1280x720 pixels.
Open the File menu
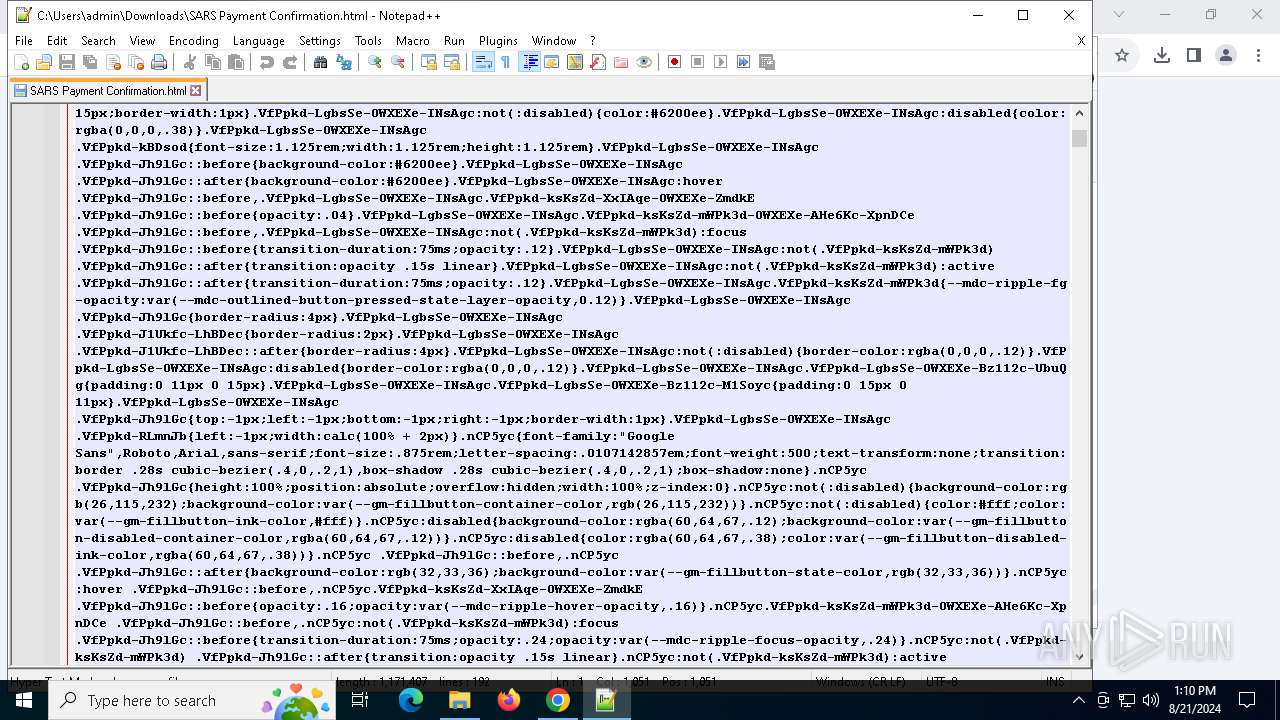coord(24,41)
